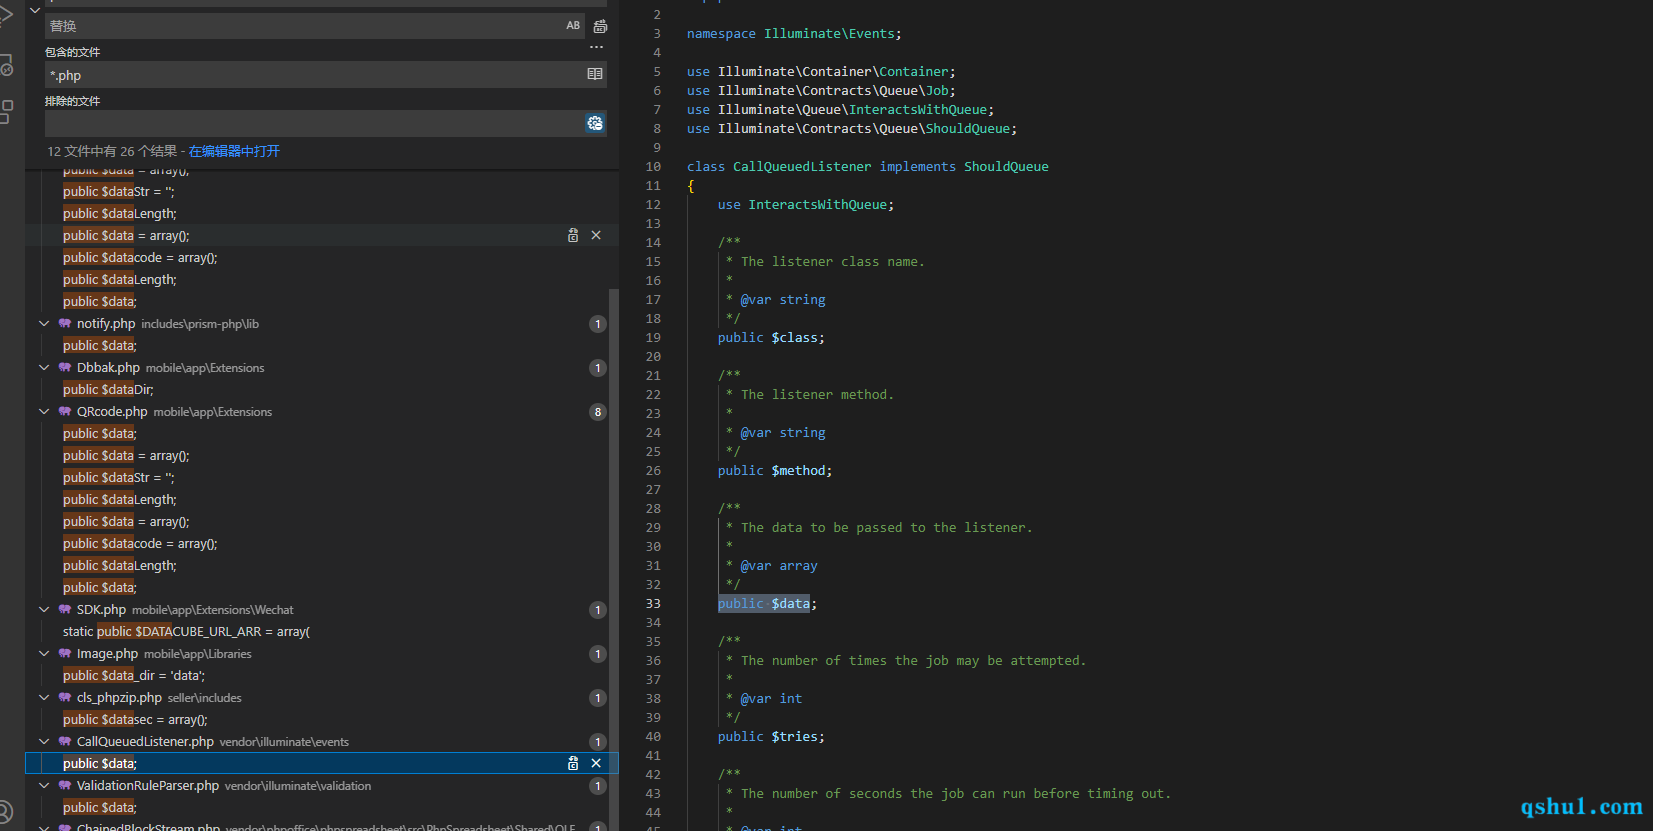The height and width of the screenshot is (831, 1653).
Task: Click the PHP file icon of CallQueuedListener.php
Action: click(65, 742)
